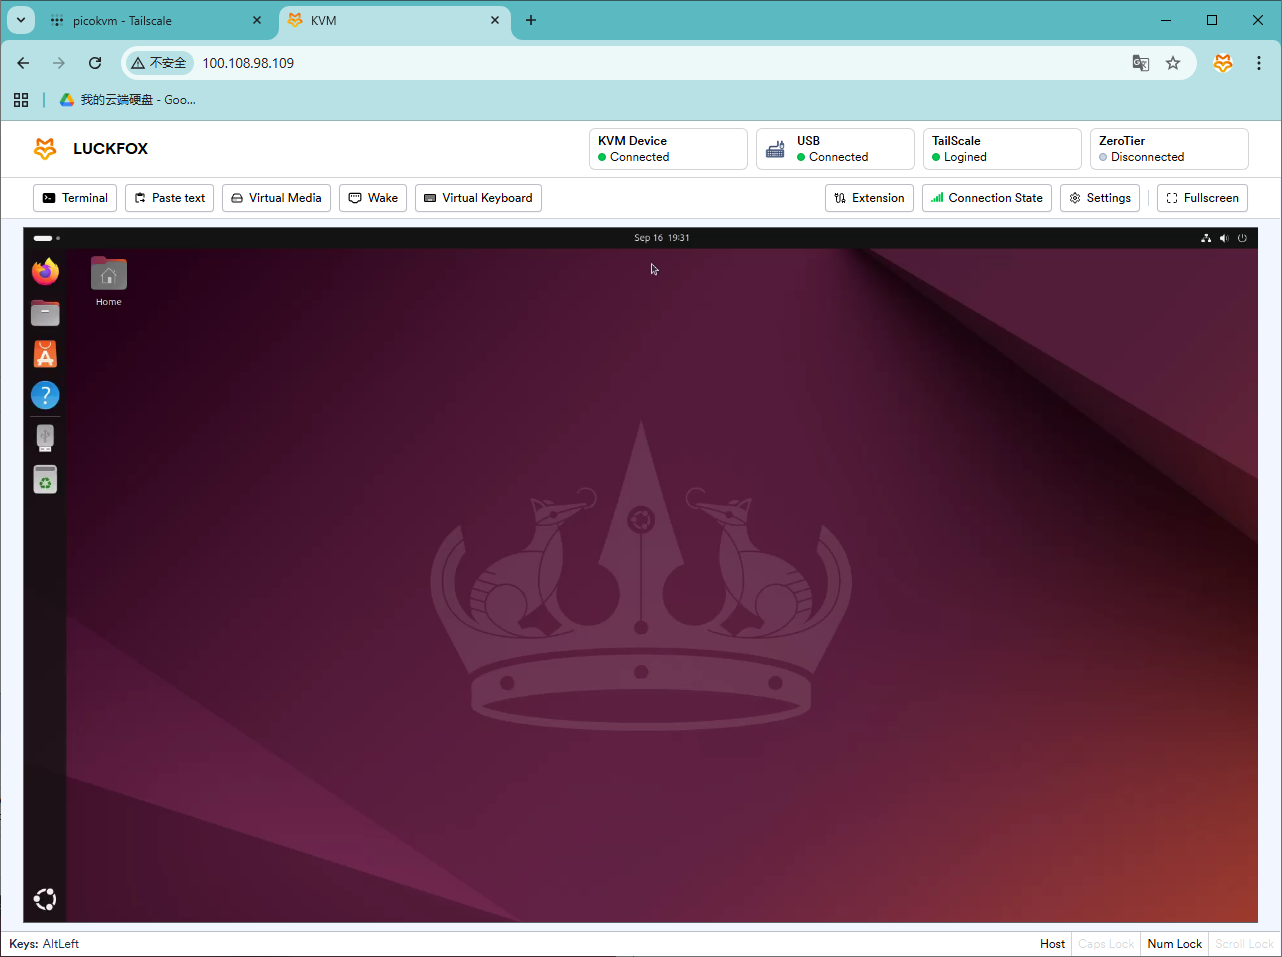This screenshot has height=957, width=1282.
Task: Click the address bar URL field
Action: point(600,63)
